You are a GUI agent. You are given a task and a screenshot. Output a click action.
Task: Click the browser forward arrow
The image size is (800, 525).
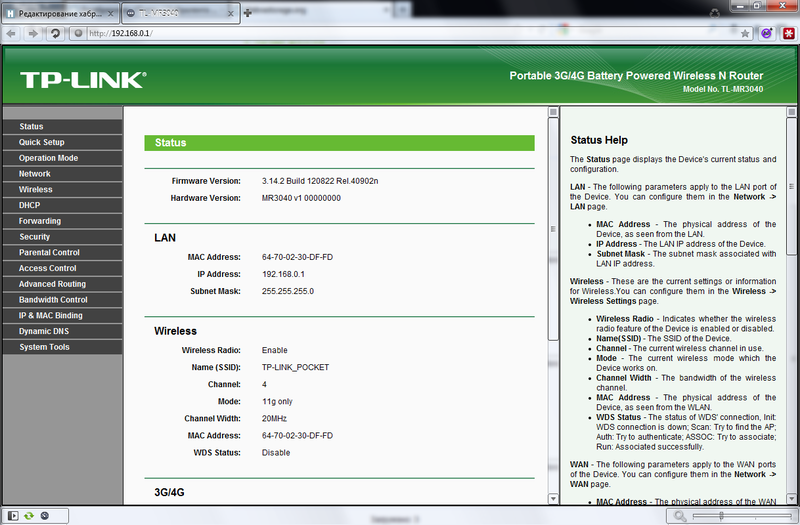pyautogui.click(x=33, y=34)
